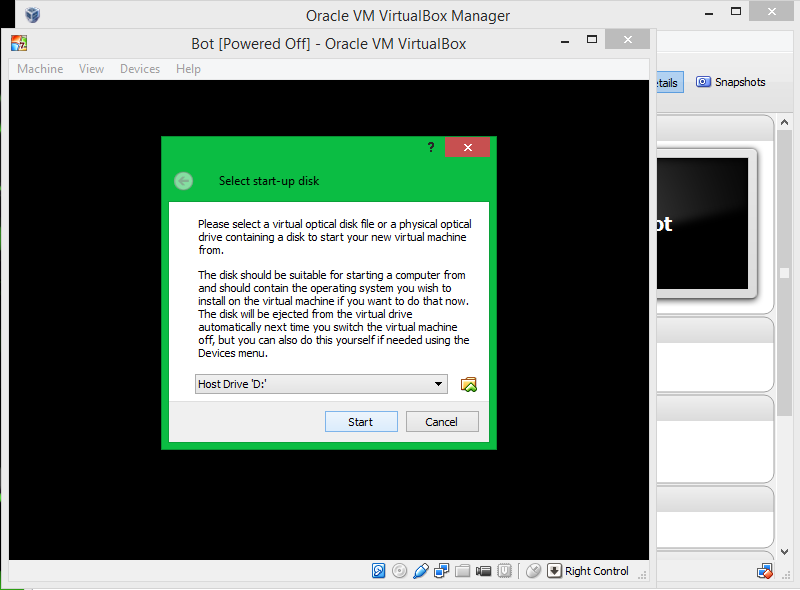Open the Help menu
The height and width of the screenshot is (590, 800).
(188, 69)
